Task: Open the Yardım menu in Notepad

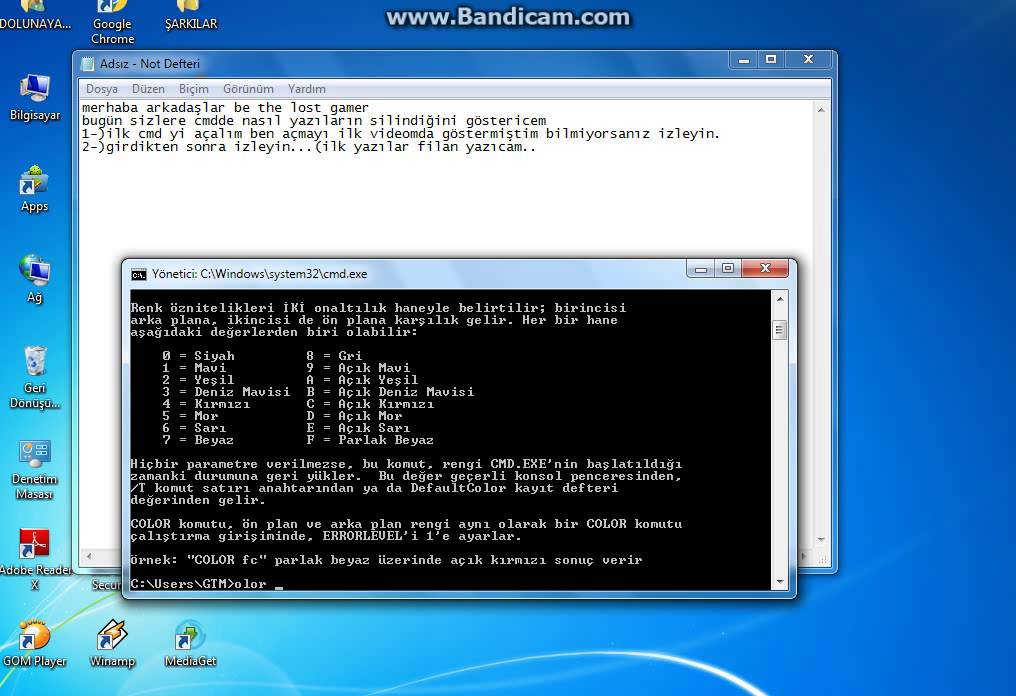Action: click(306, 89)
